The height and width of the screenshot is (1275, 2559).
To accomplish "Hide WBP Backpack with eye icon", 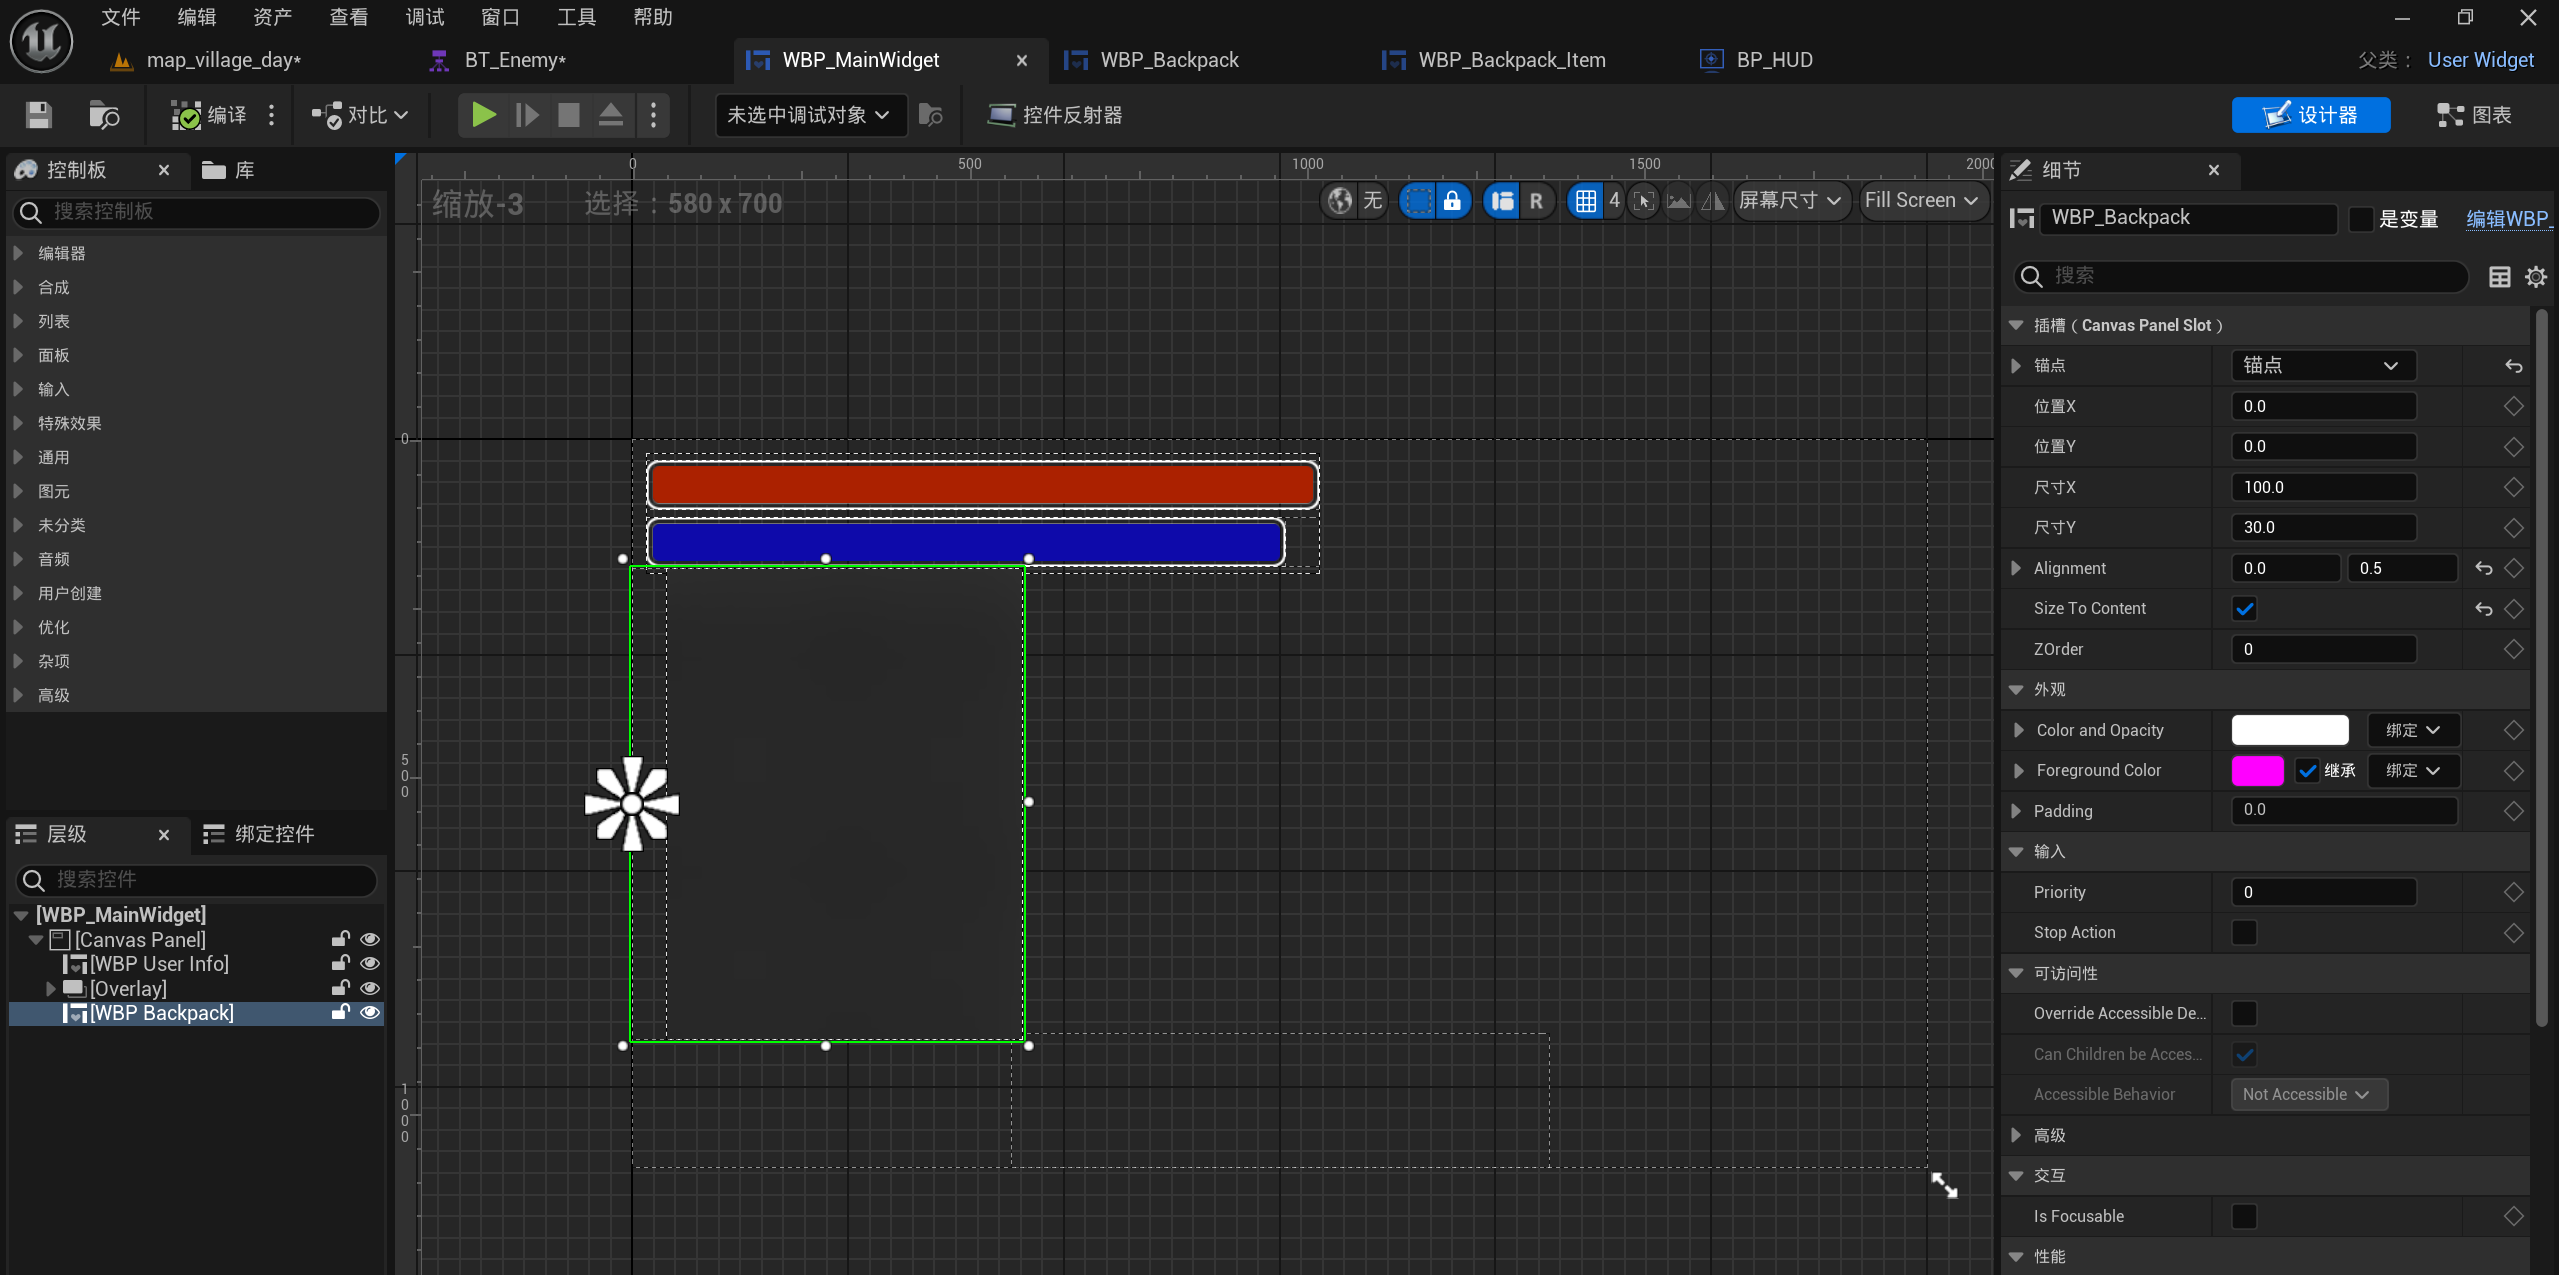I will point(370,1012).
